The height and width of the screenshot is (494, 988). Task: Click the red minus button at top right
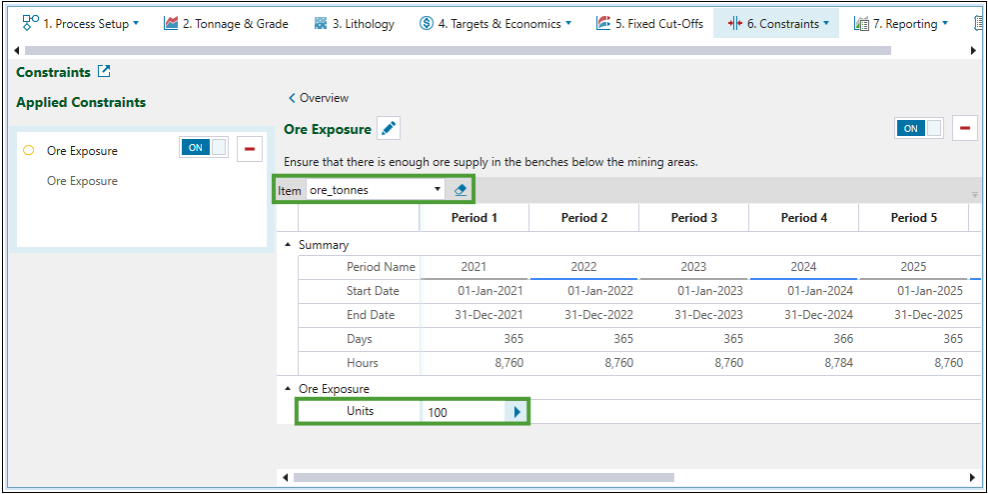pyautogui.click(x=965, y=129)
